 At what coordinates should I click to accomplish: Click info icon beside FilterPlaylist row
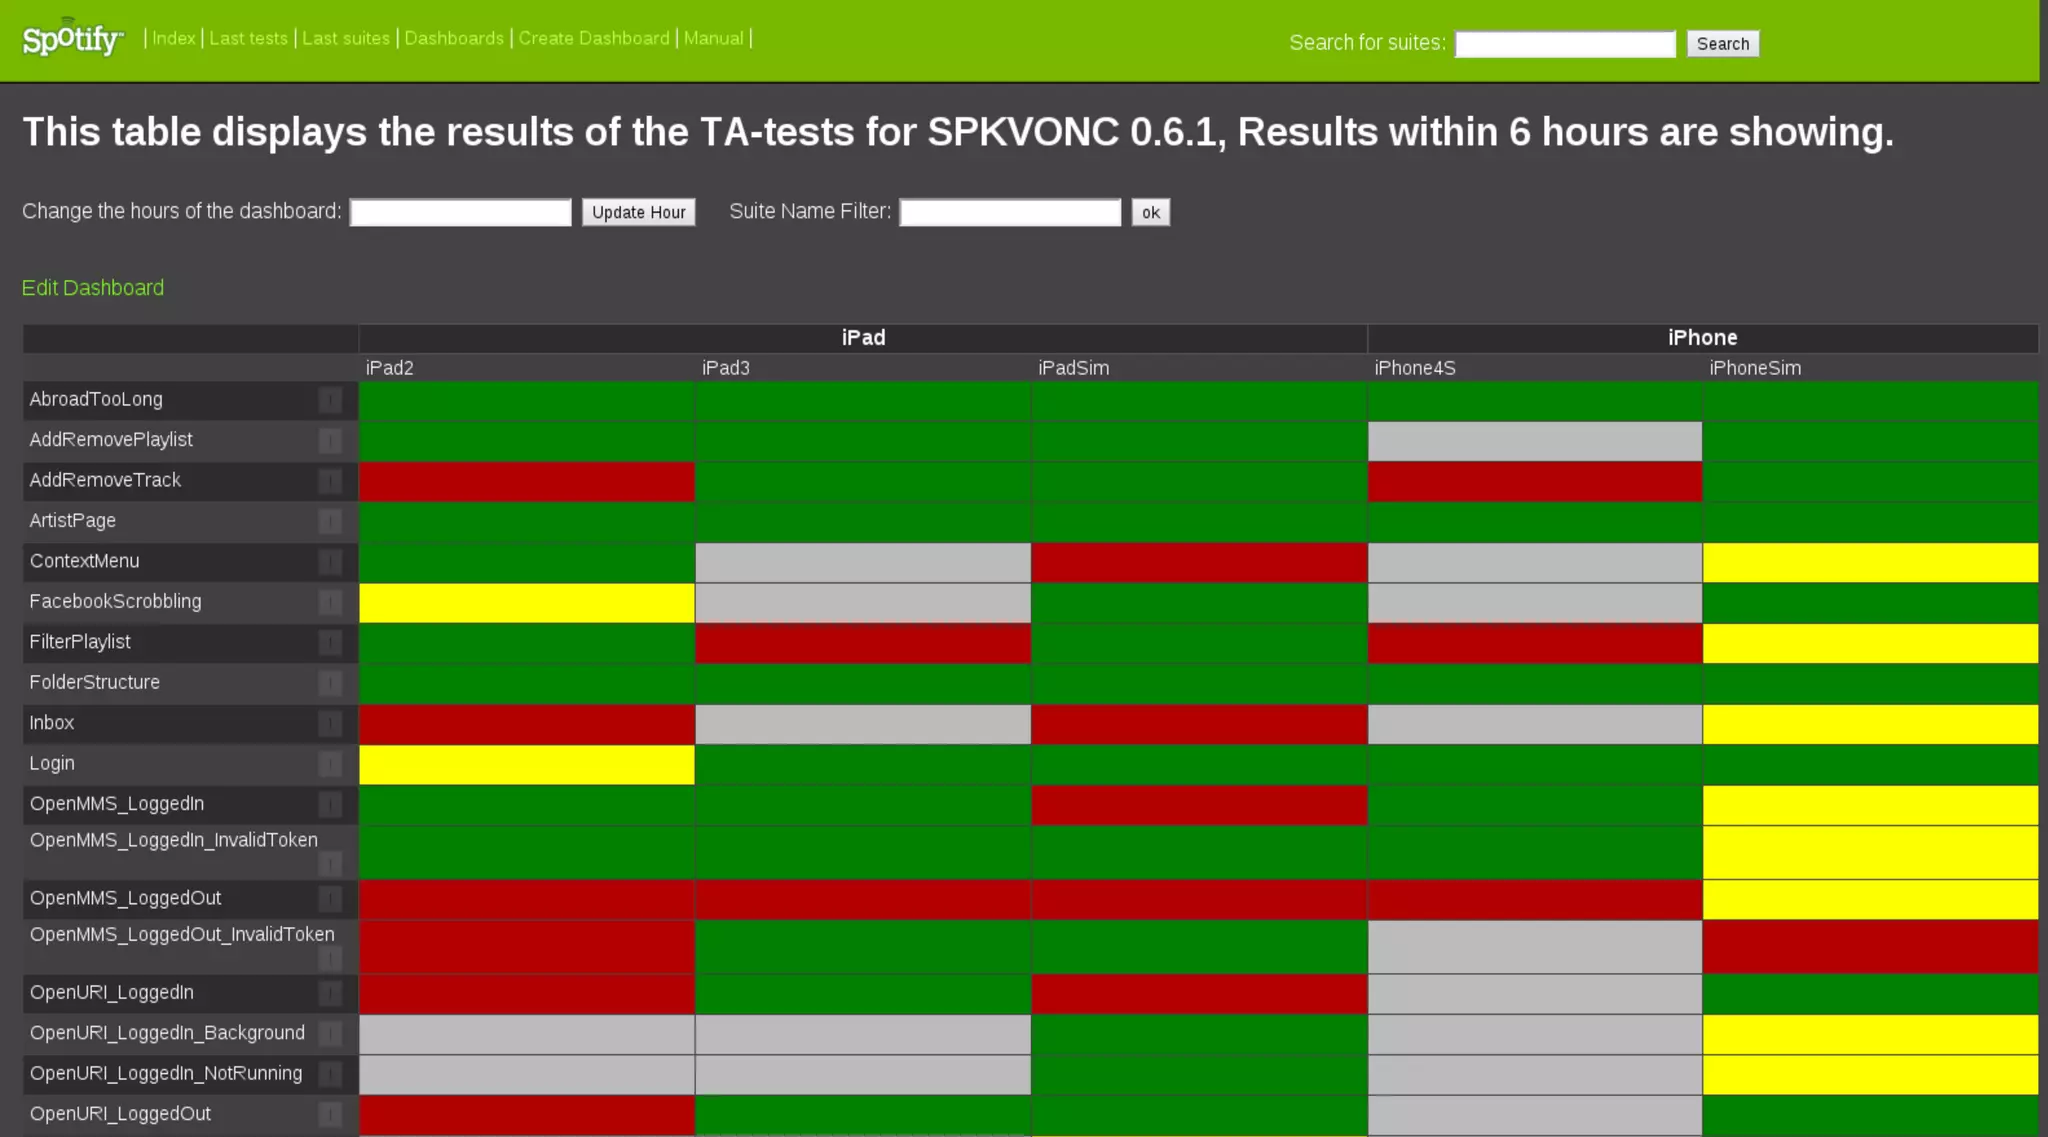coord(330,643)
